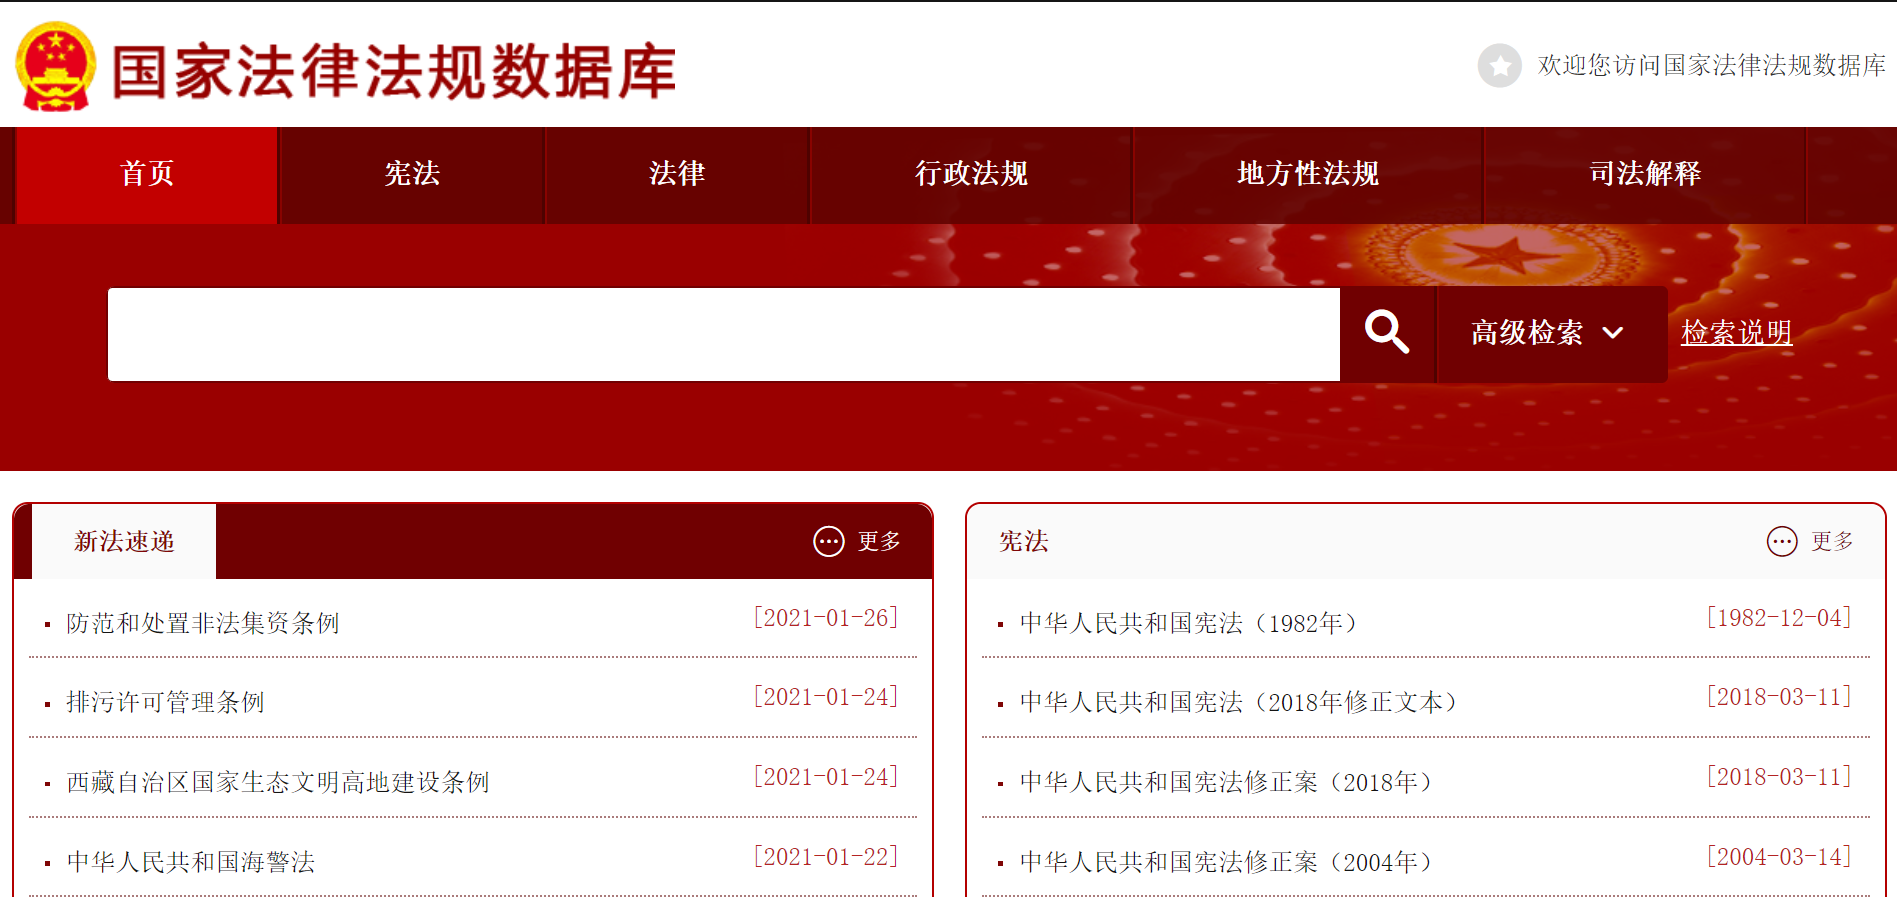The image size is (1897, 897).
Task: Open 西藏自治区国家生态文明高地建设条例
Action: pyautogui.click(x=278, y=782)
